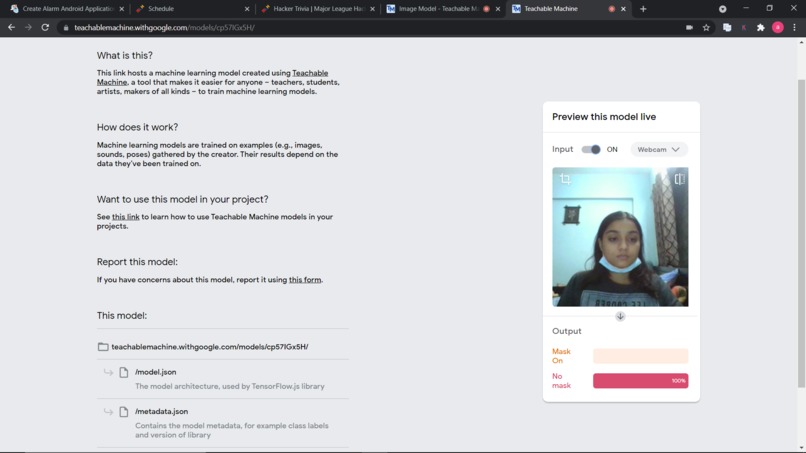The height and width of the screenshot is (453, 806).
Task: Close the active Teachable Machine tab
Action: [x=623, y=9]
